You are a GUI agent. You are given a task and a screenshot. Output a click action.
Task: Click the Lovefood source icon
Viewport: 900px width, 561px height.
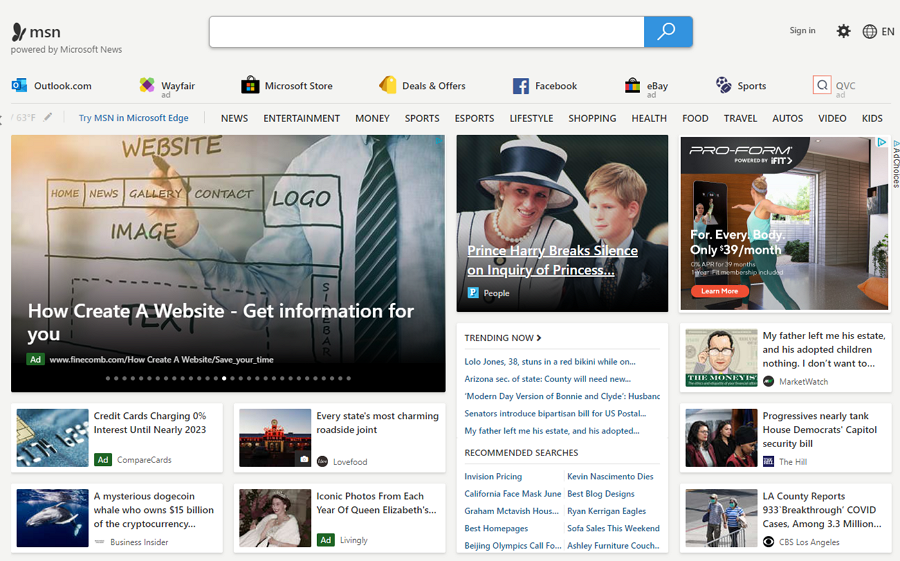click(x=323, y=461)
